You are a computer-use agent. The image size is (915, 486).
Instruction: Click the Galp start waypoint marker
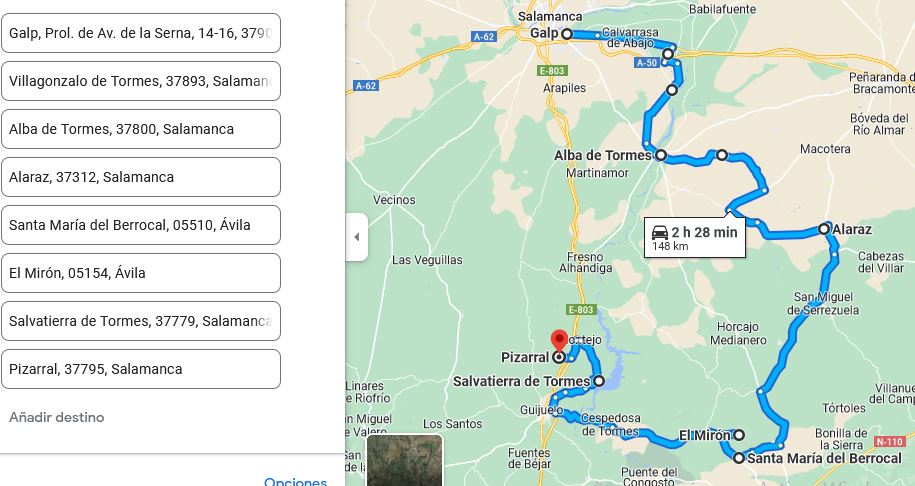566,34
